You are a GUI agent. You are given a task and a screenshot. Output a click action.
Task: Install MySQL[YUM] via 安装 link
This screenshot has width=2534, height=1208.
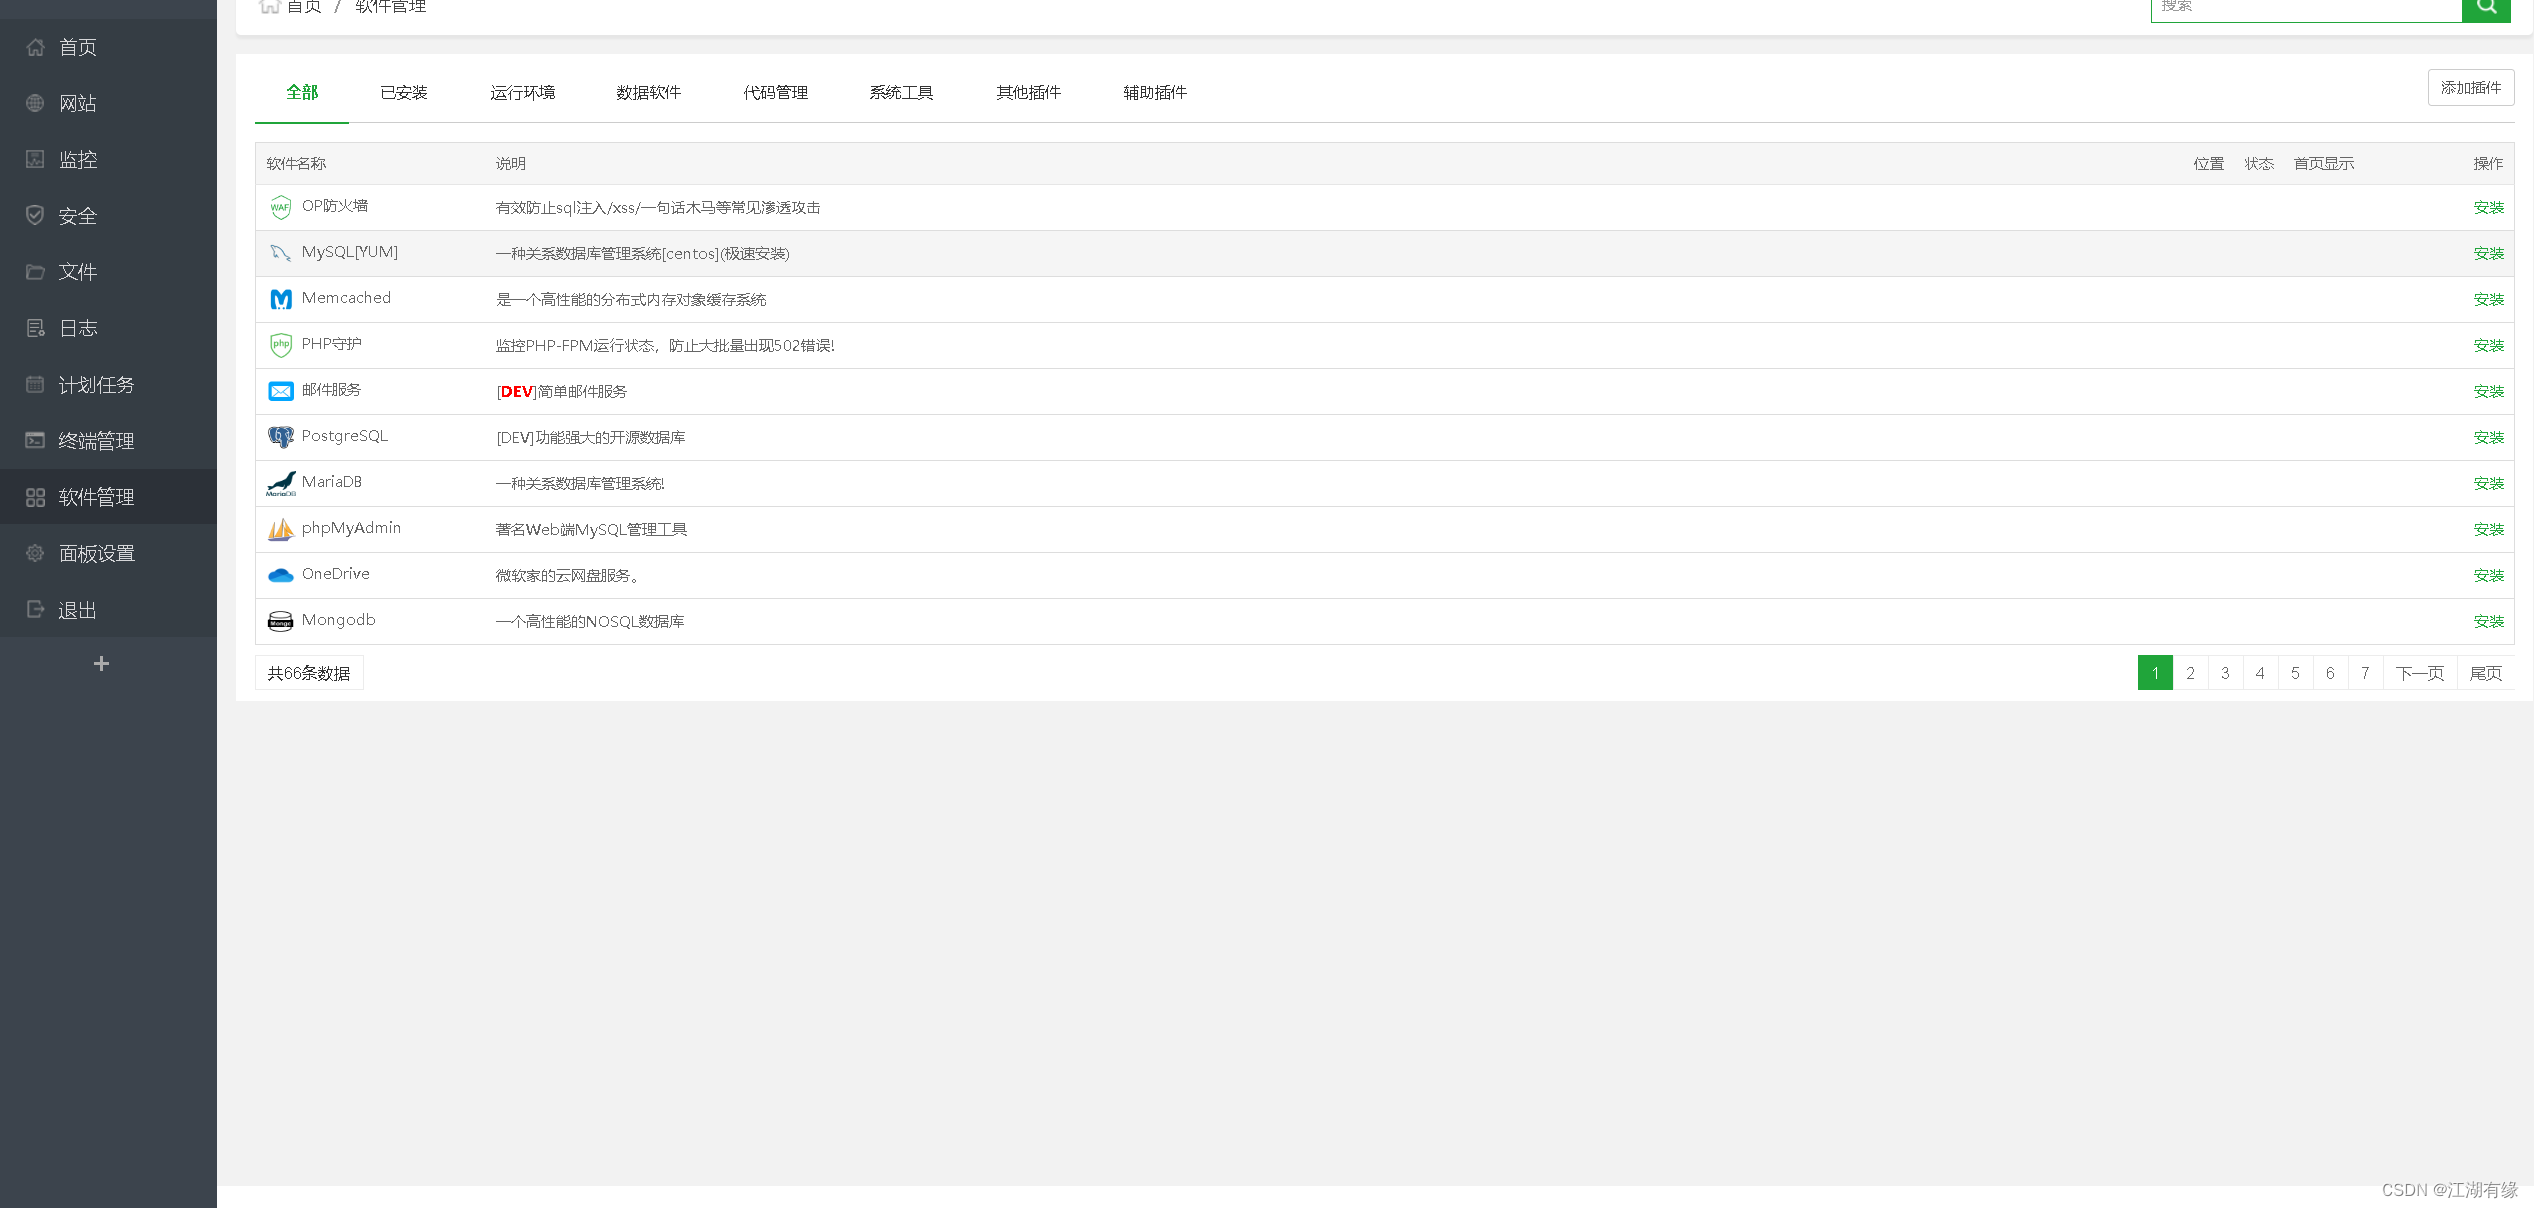point(2488,254)
